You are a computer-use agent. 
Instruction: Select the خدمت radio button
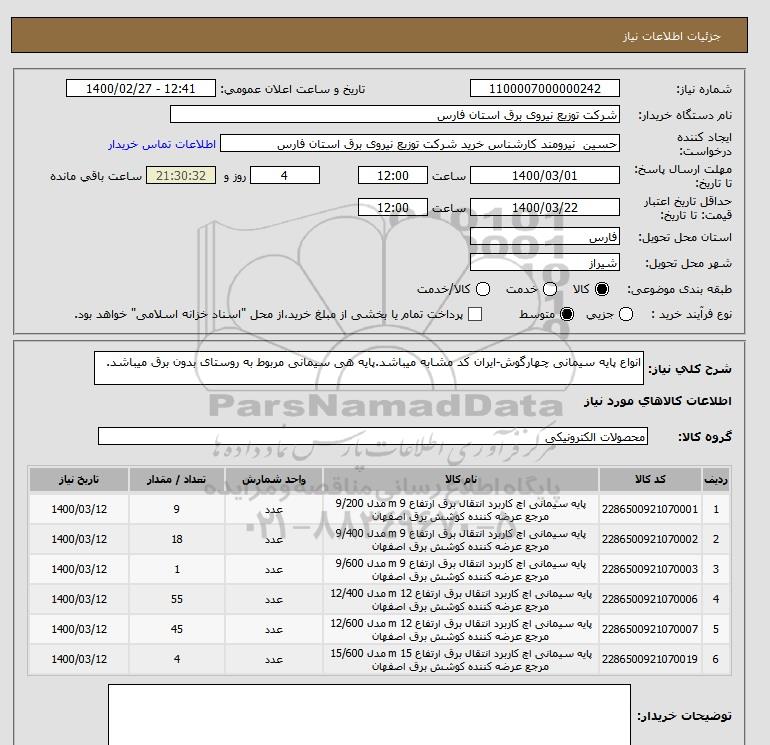pyautogui.click(x=550, y=289)
